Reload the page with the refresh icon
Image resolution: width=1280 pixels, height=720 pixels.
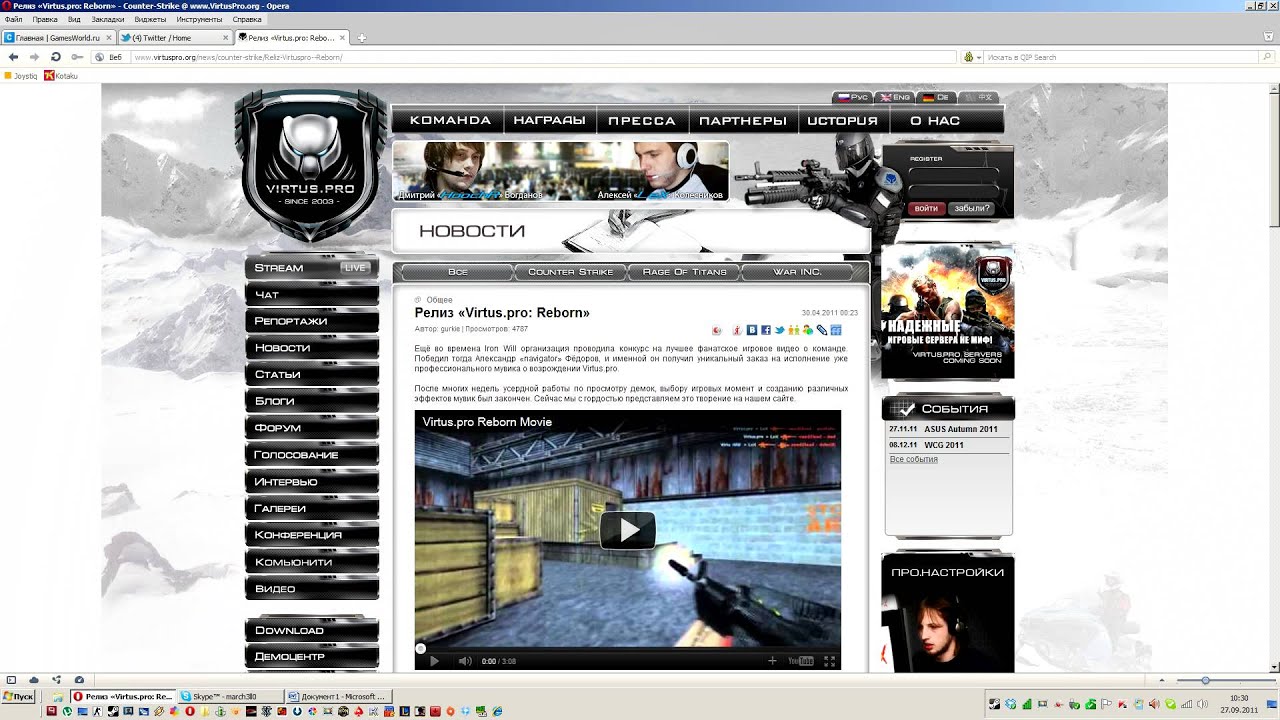point(55,57)
